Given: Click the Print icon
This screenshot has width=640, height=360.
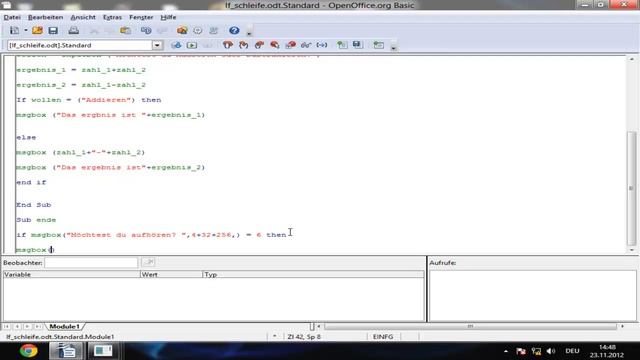Looking at the screenshot, I should pos(73,31).
